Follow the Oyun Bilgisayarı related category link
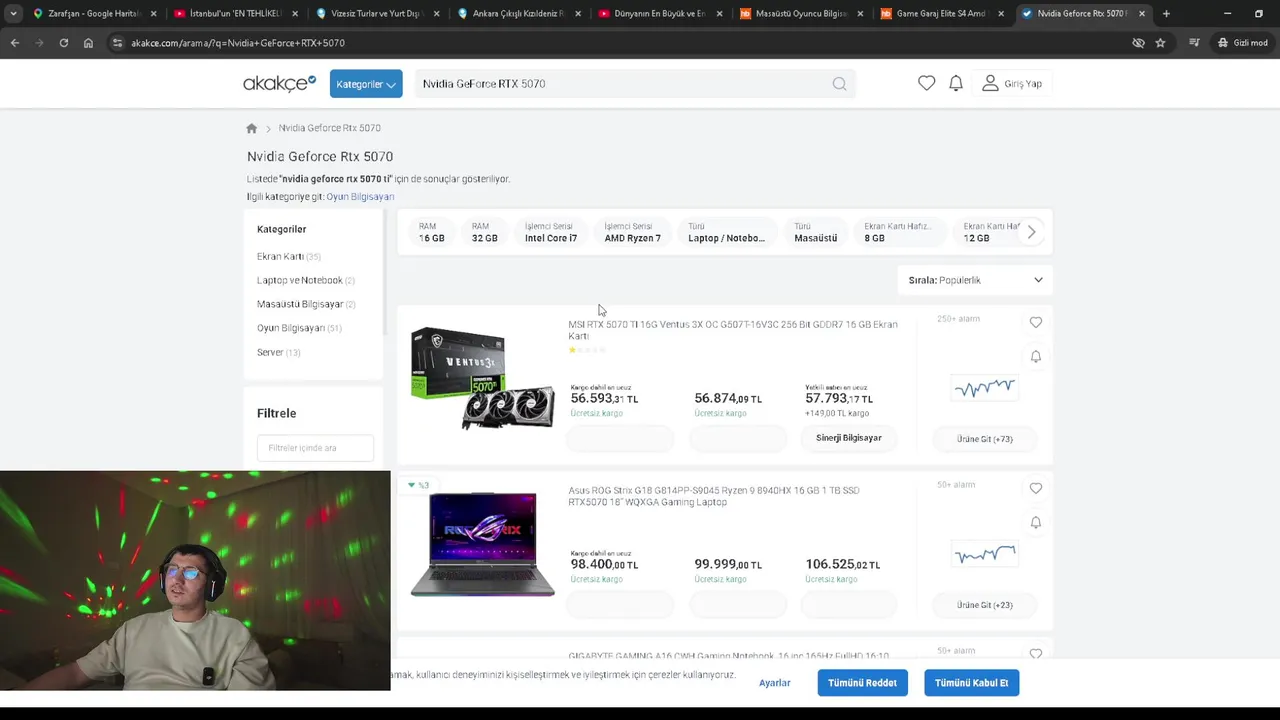The image size is (1280, 720). (x=360, y=197)
